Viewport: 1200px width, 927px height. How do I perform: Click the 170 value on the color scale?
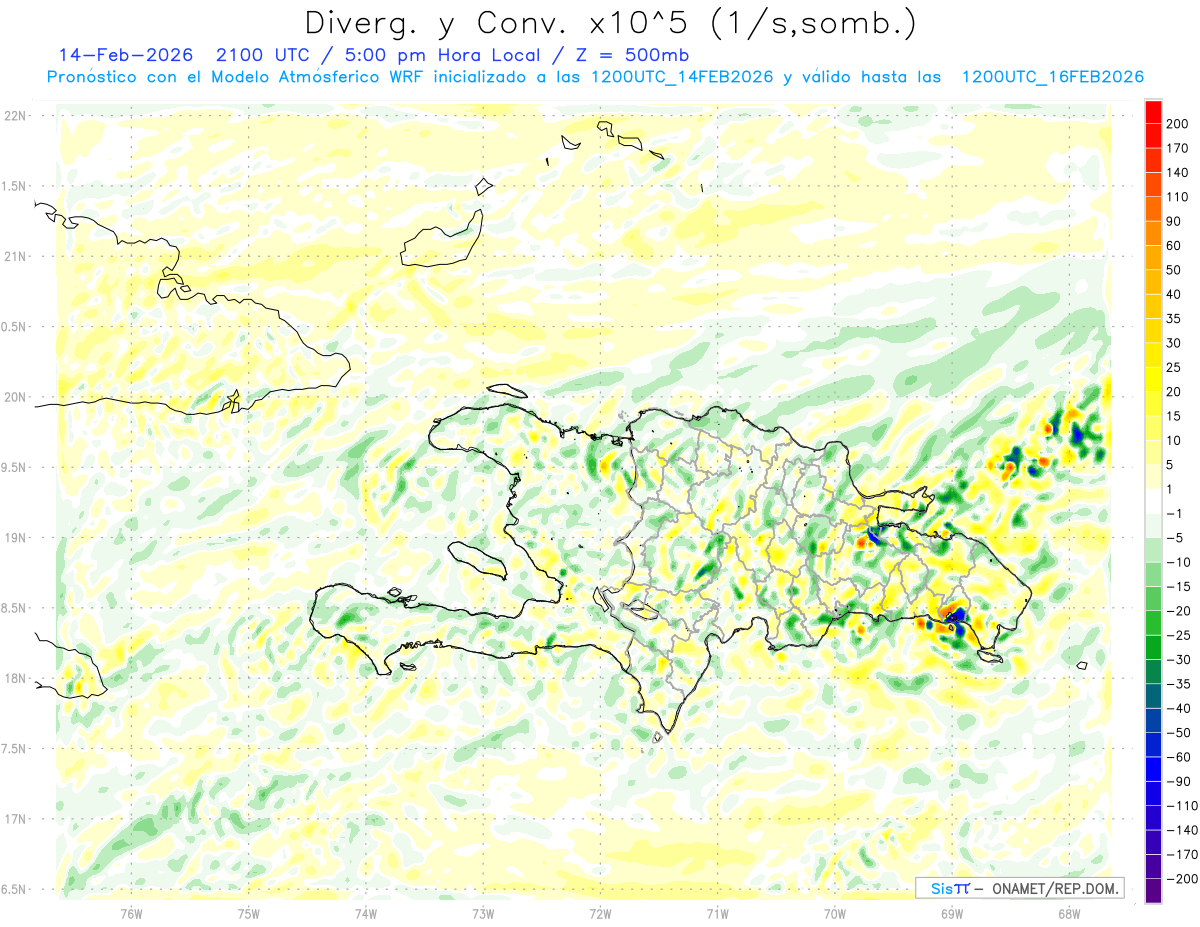(1177, 148)
